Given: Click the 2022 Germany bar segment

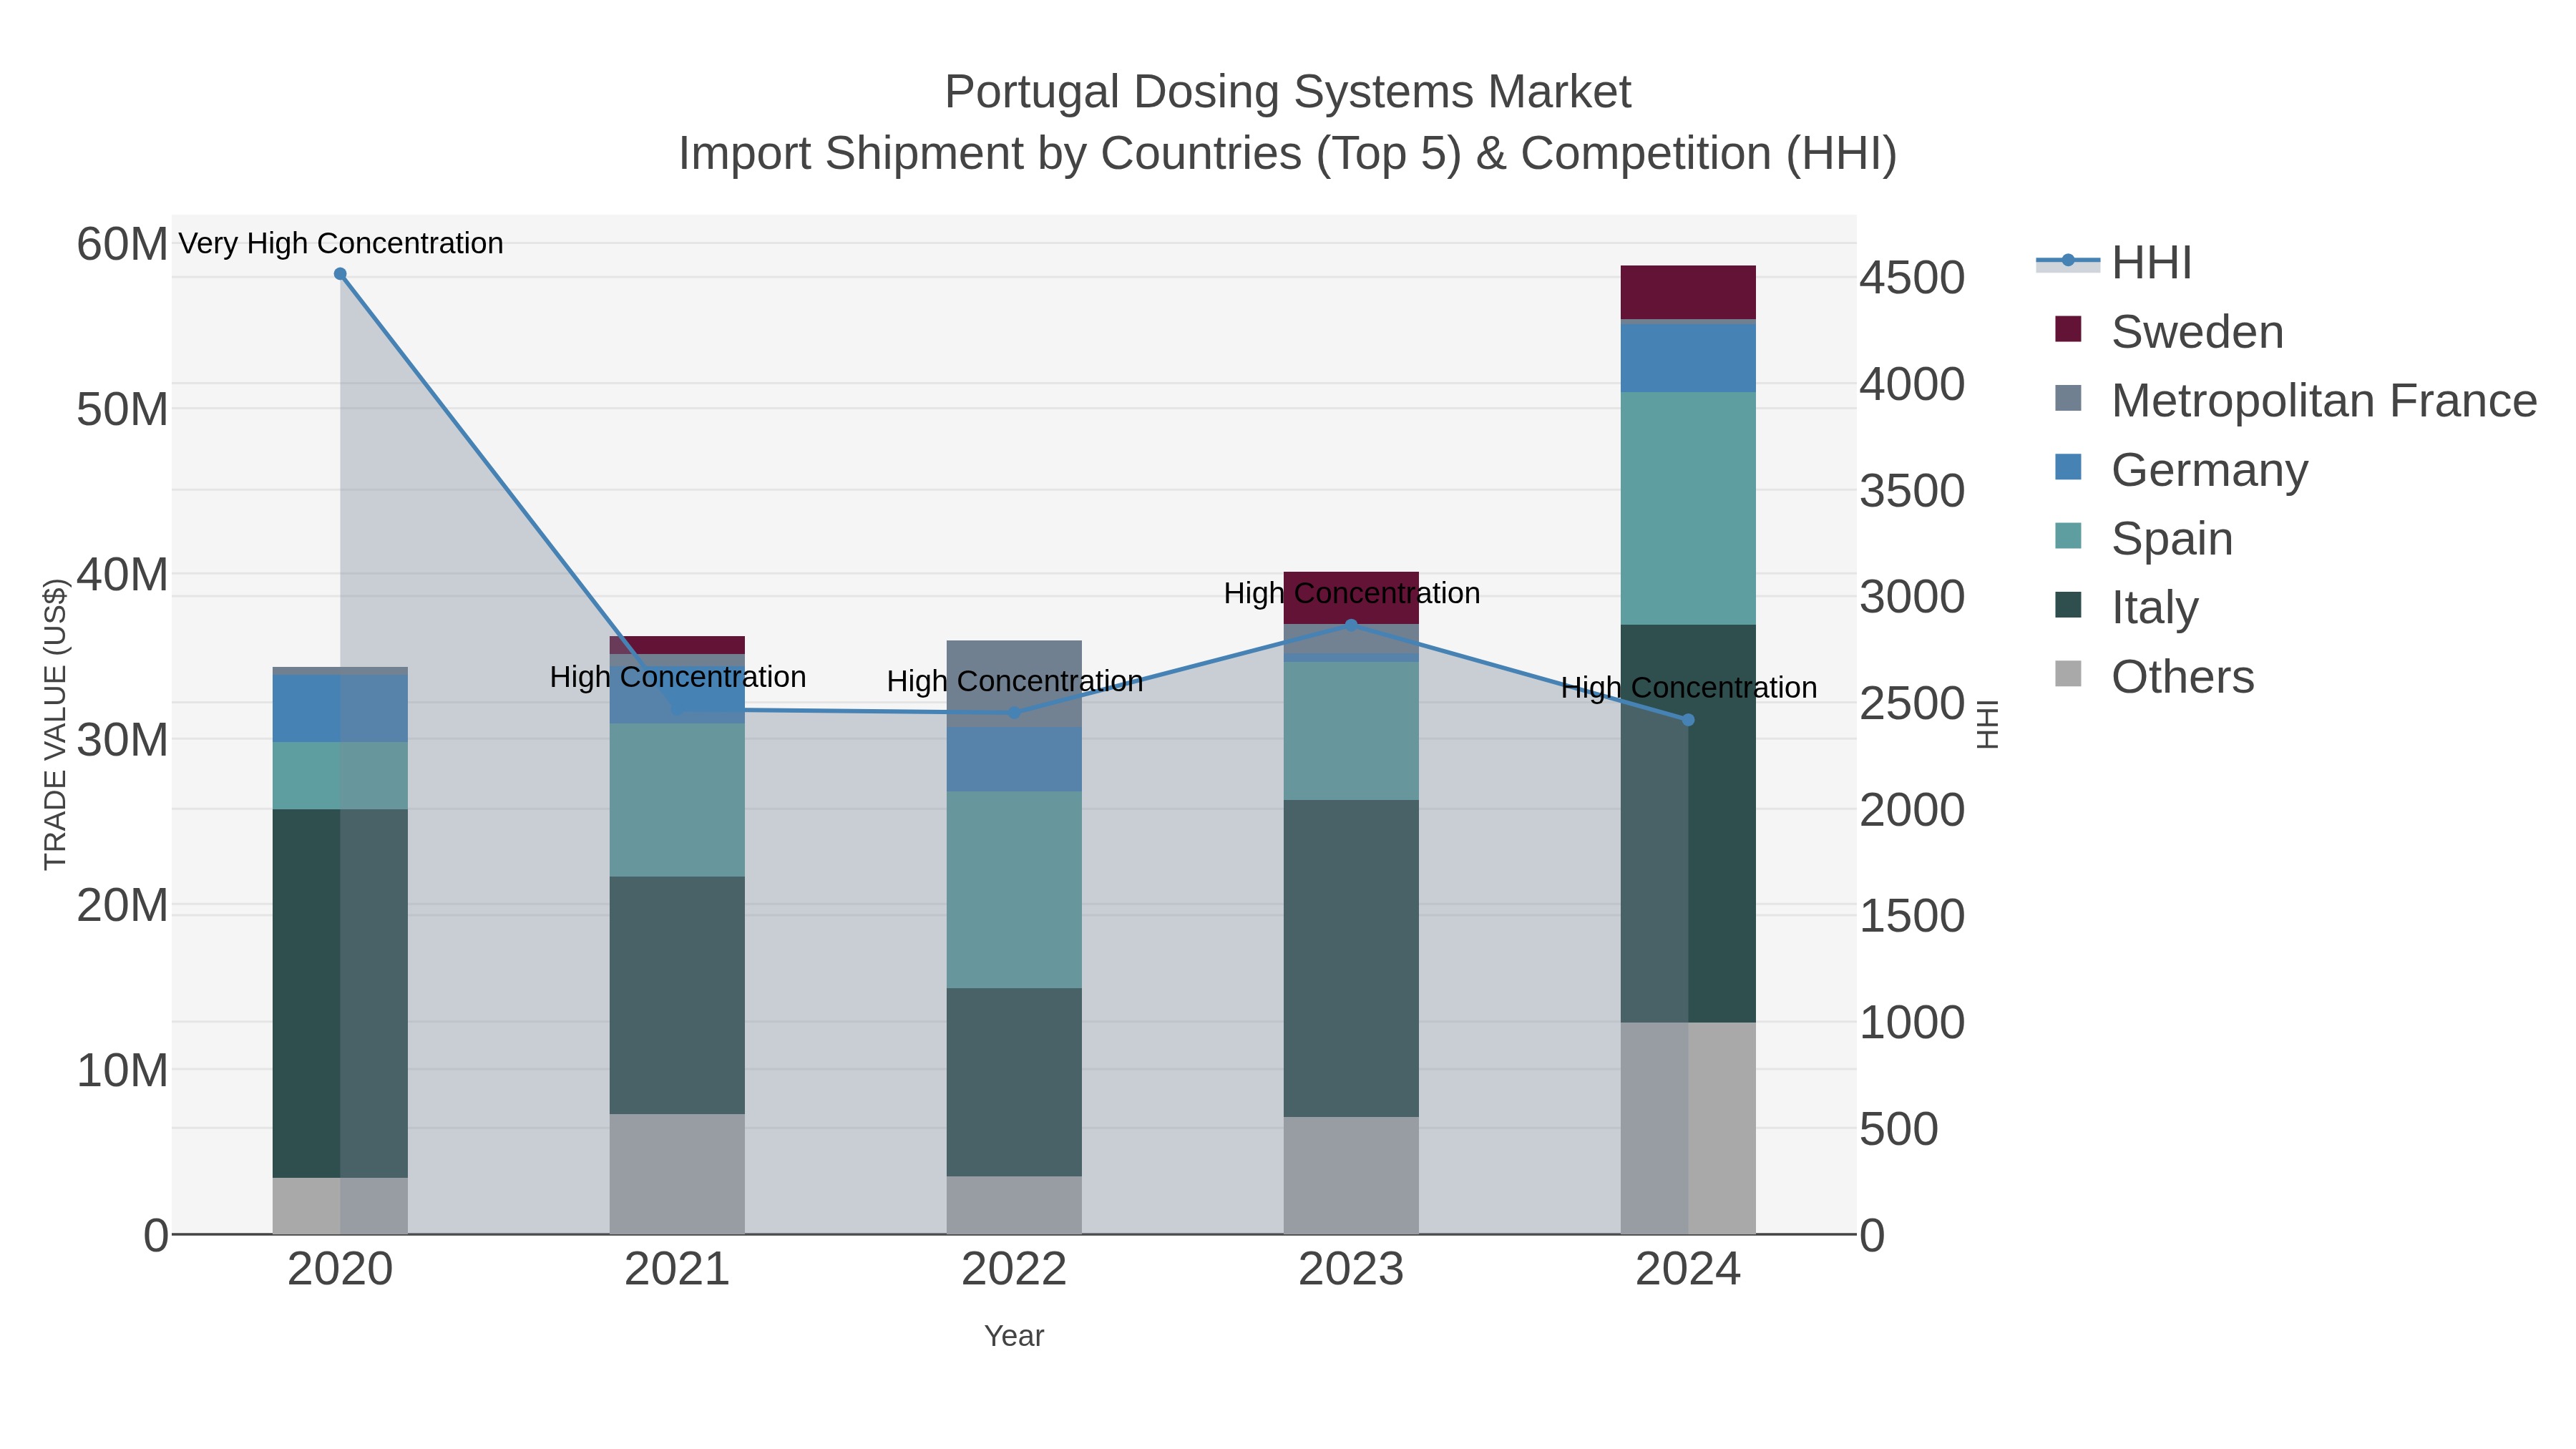Looking at the screenshot, I should tap(1014, 759).
